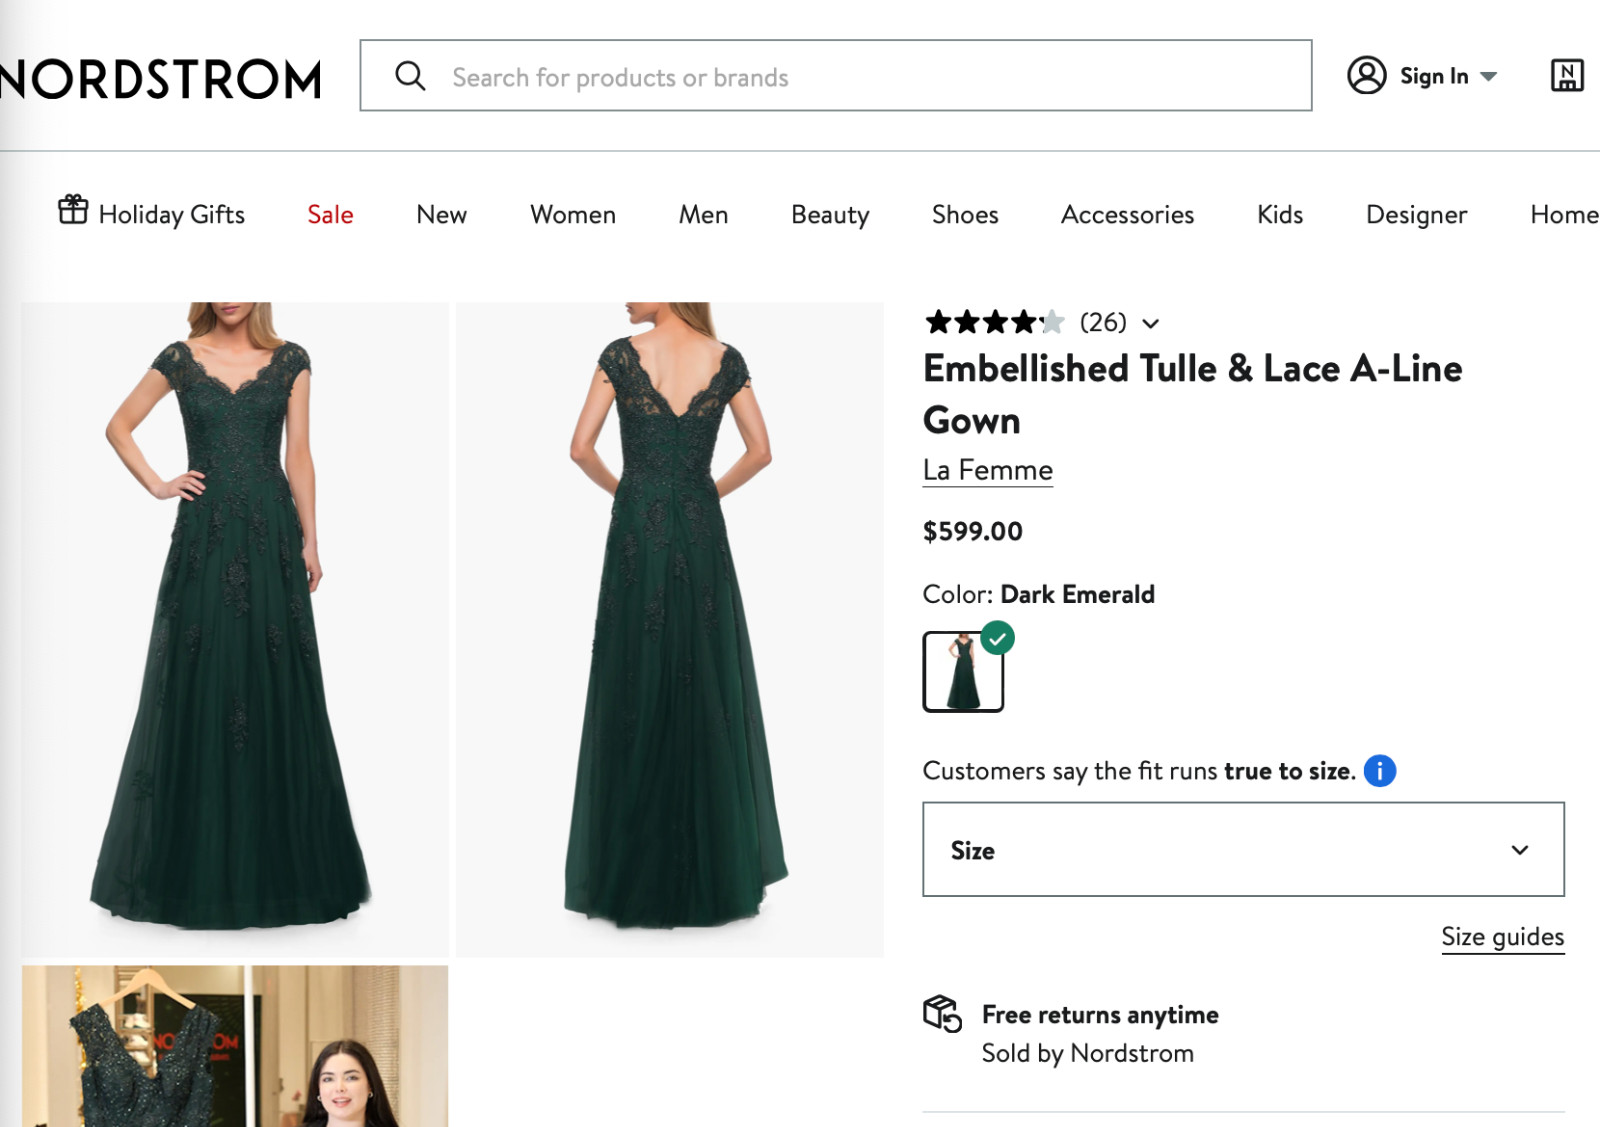Click the account profile icon
This screenshot has height=1127, width=1600.
click(1366, 75)
